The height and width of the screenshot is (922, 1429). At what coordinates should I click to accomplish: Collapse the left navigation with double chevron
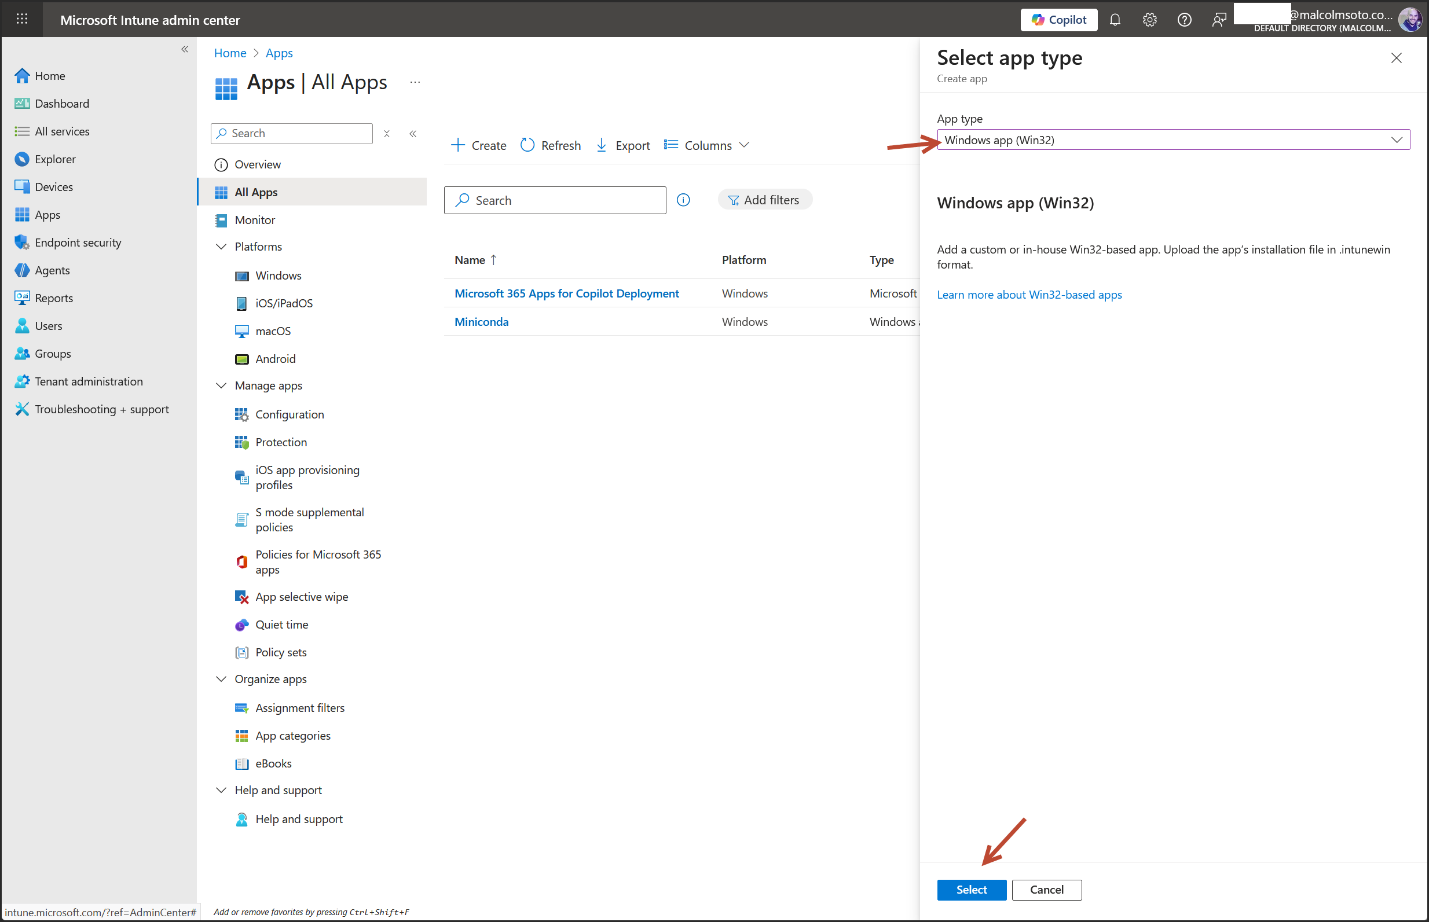tap(184, 49)
